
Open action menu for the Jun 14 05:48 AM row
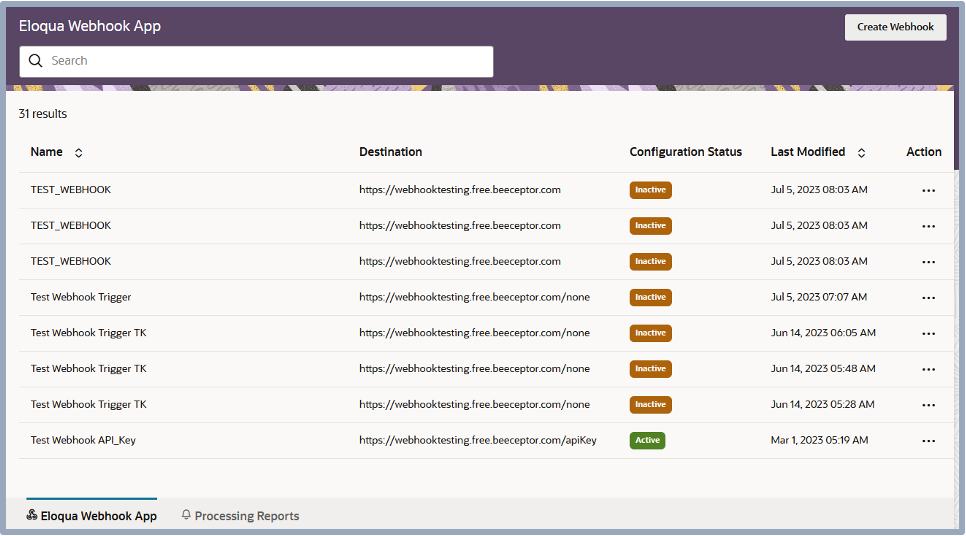[x=928, y=370]
